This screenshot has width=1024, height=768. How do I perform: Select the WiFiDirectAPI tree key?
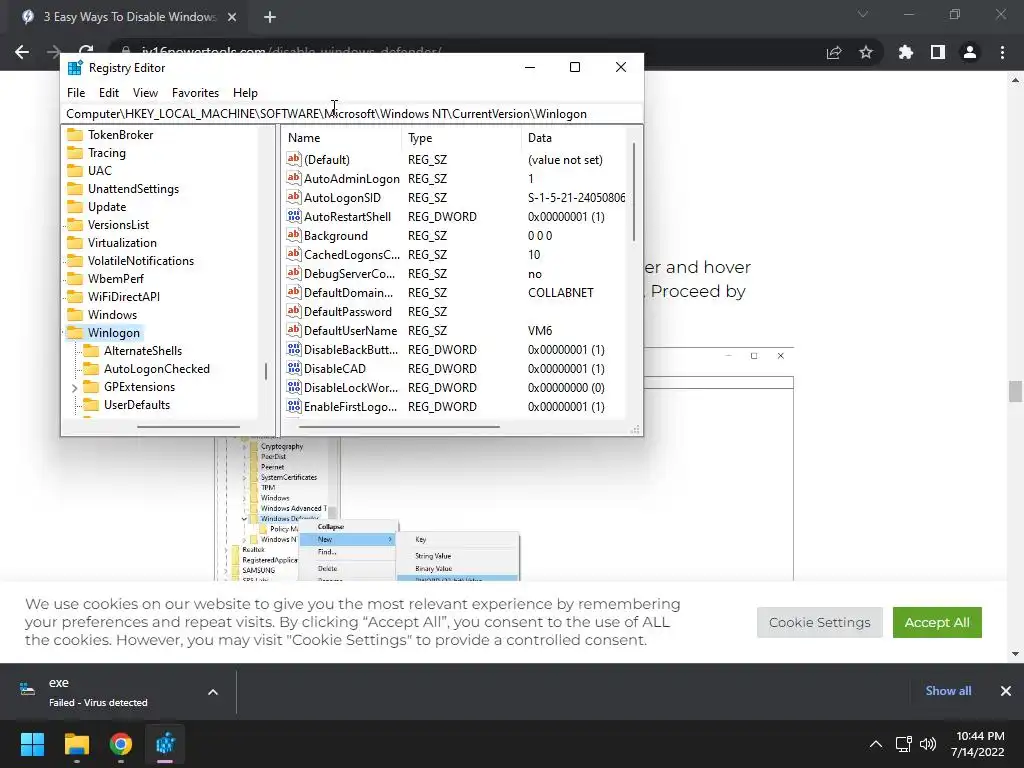pos(123,296)
